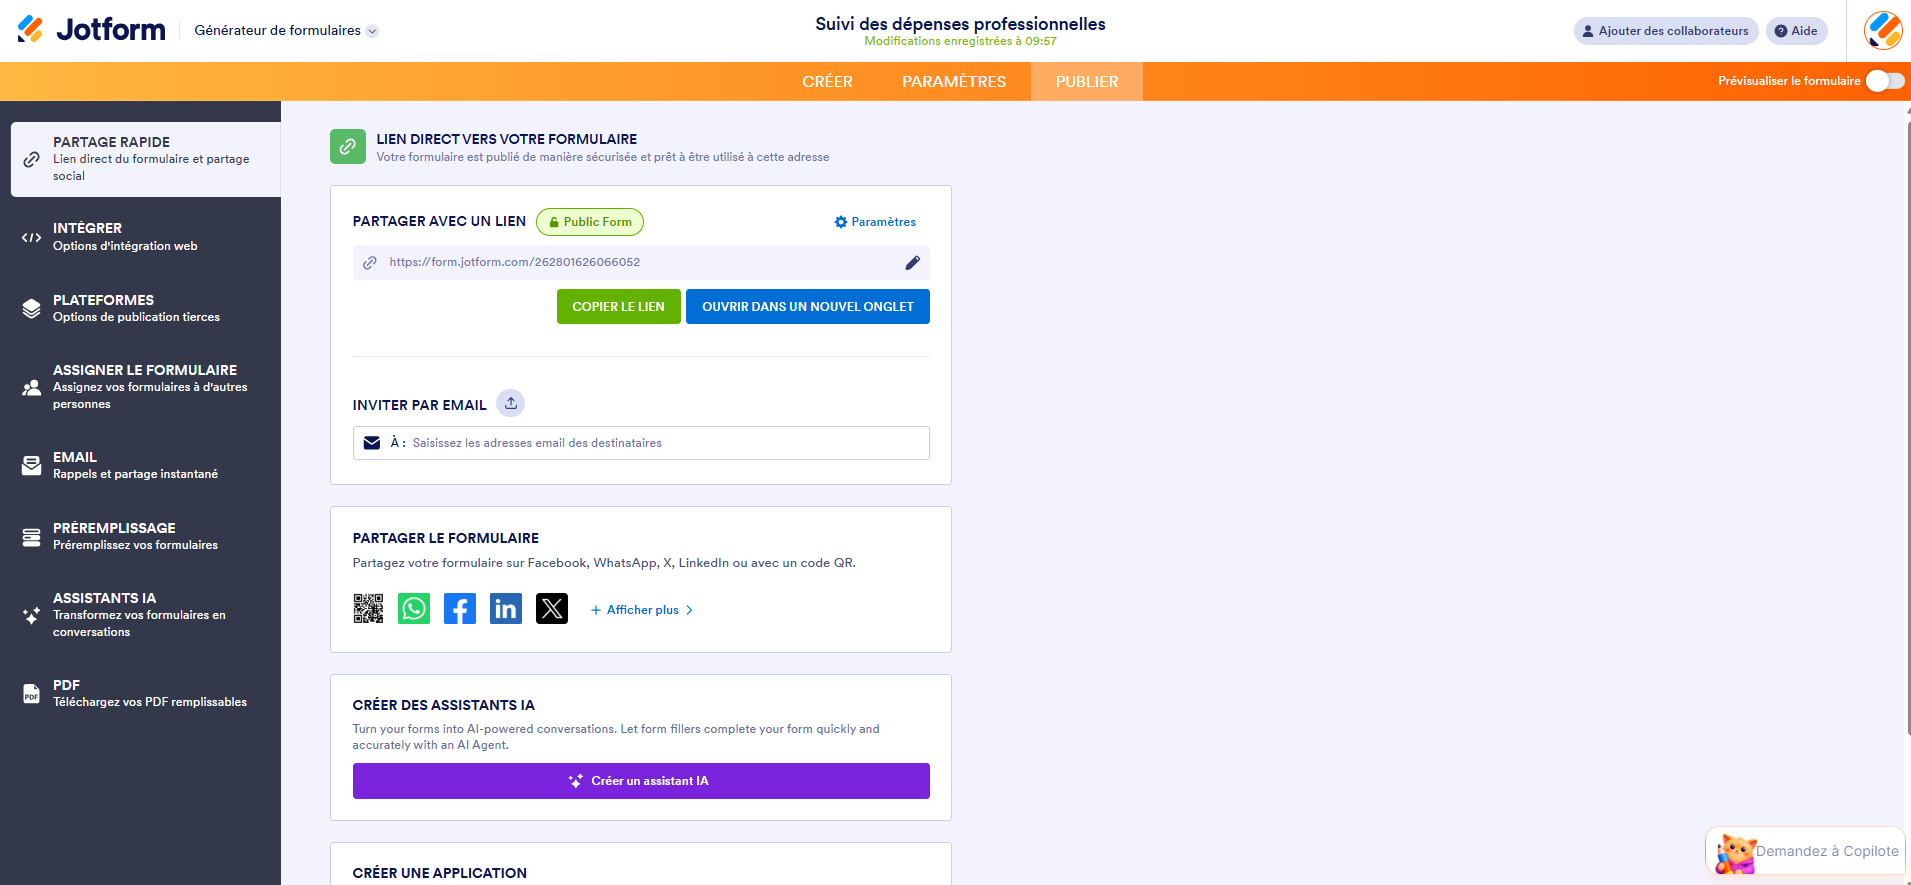Share the form on X icon
This screenshot has height=885, width=1911.
(552, 608)
